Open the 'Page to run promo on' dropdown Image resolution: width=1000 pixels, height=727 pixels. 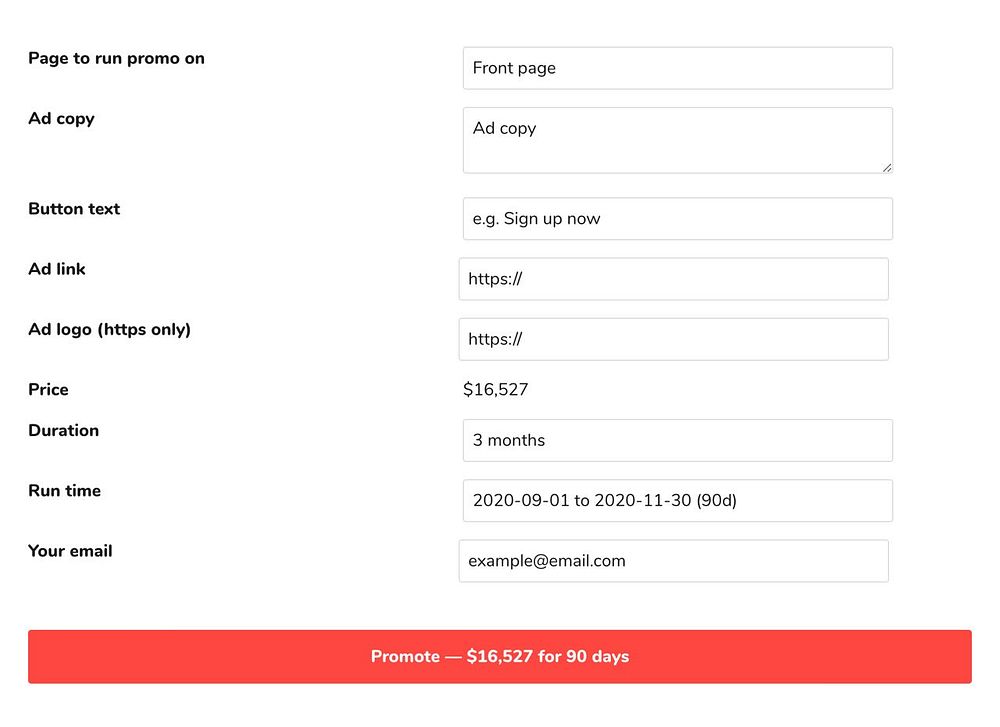(x=677, y=68)
